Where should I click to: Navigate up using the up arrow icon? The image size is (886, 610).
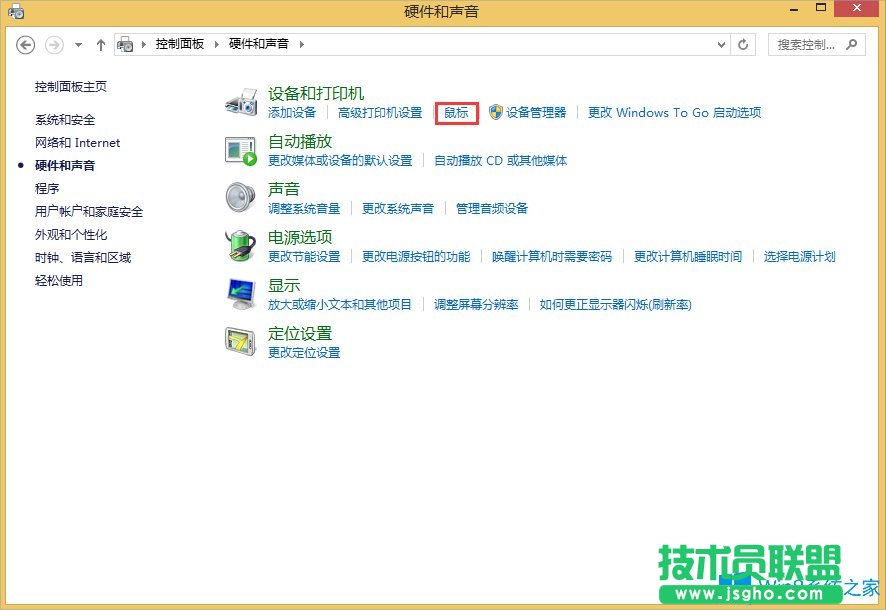pos(101,44)
